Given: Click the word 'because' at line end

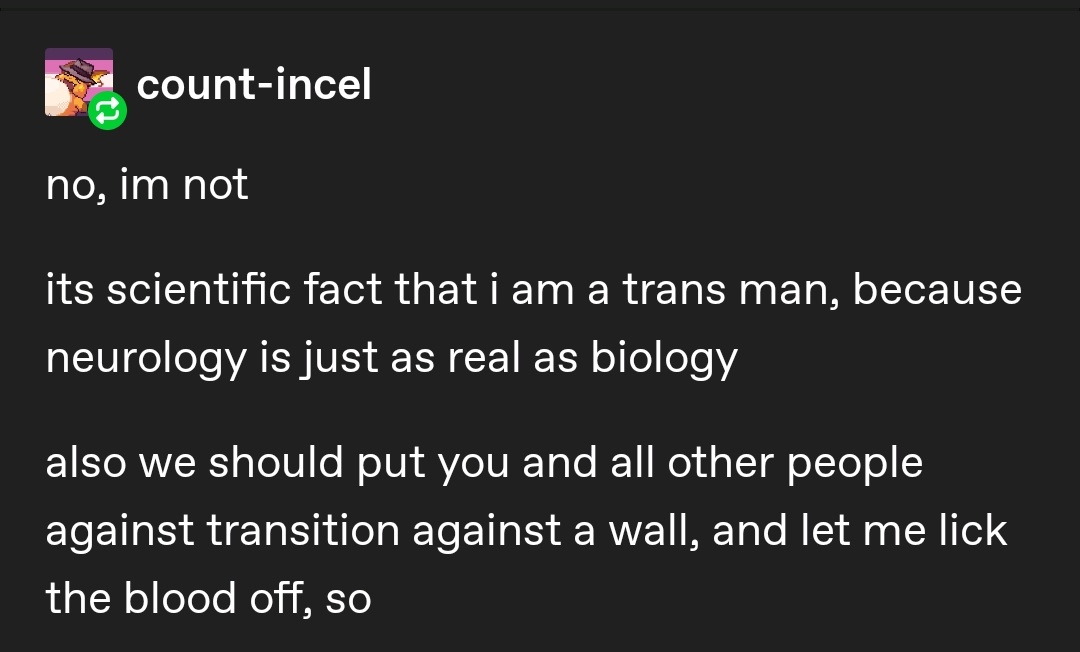Looking at the screenshot, I should pyautogui.click(x=937, y=288).
